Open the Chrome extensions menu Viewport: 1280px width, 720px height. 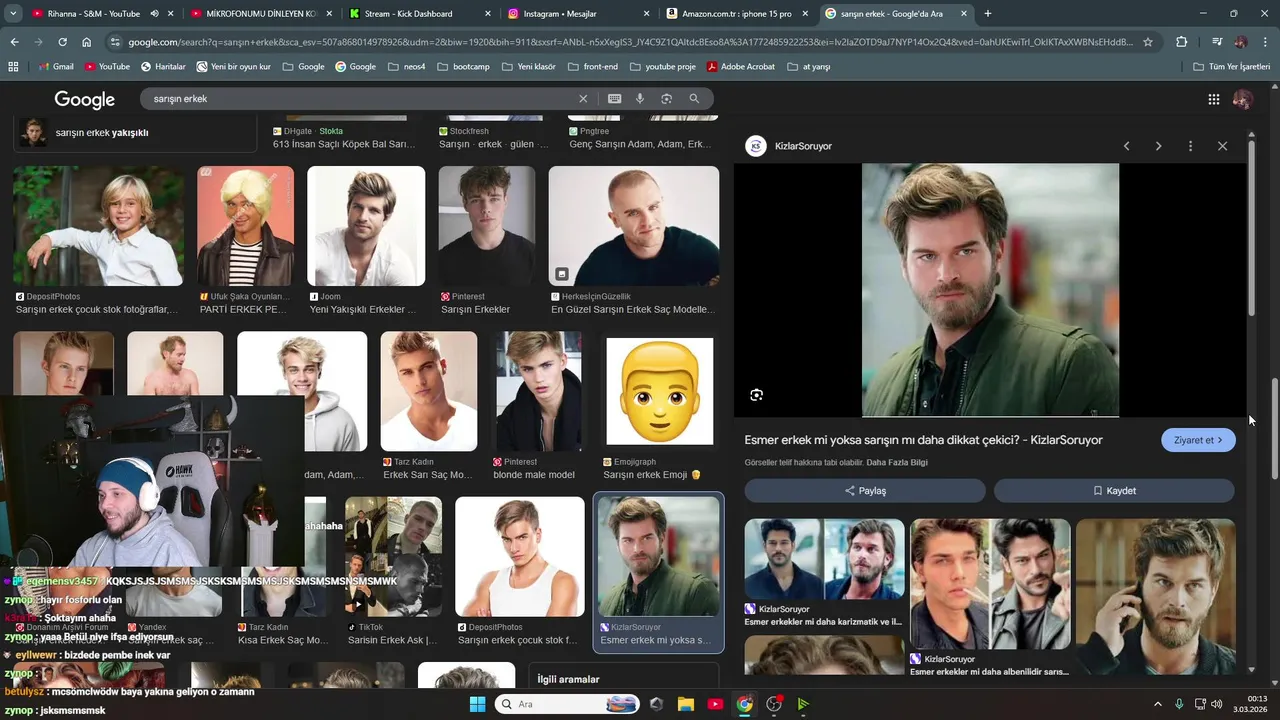(x=1181, y=42)
